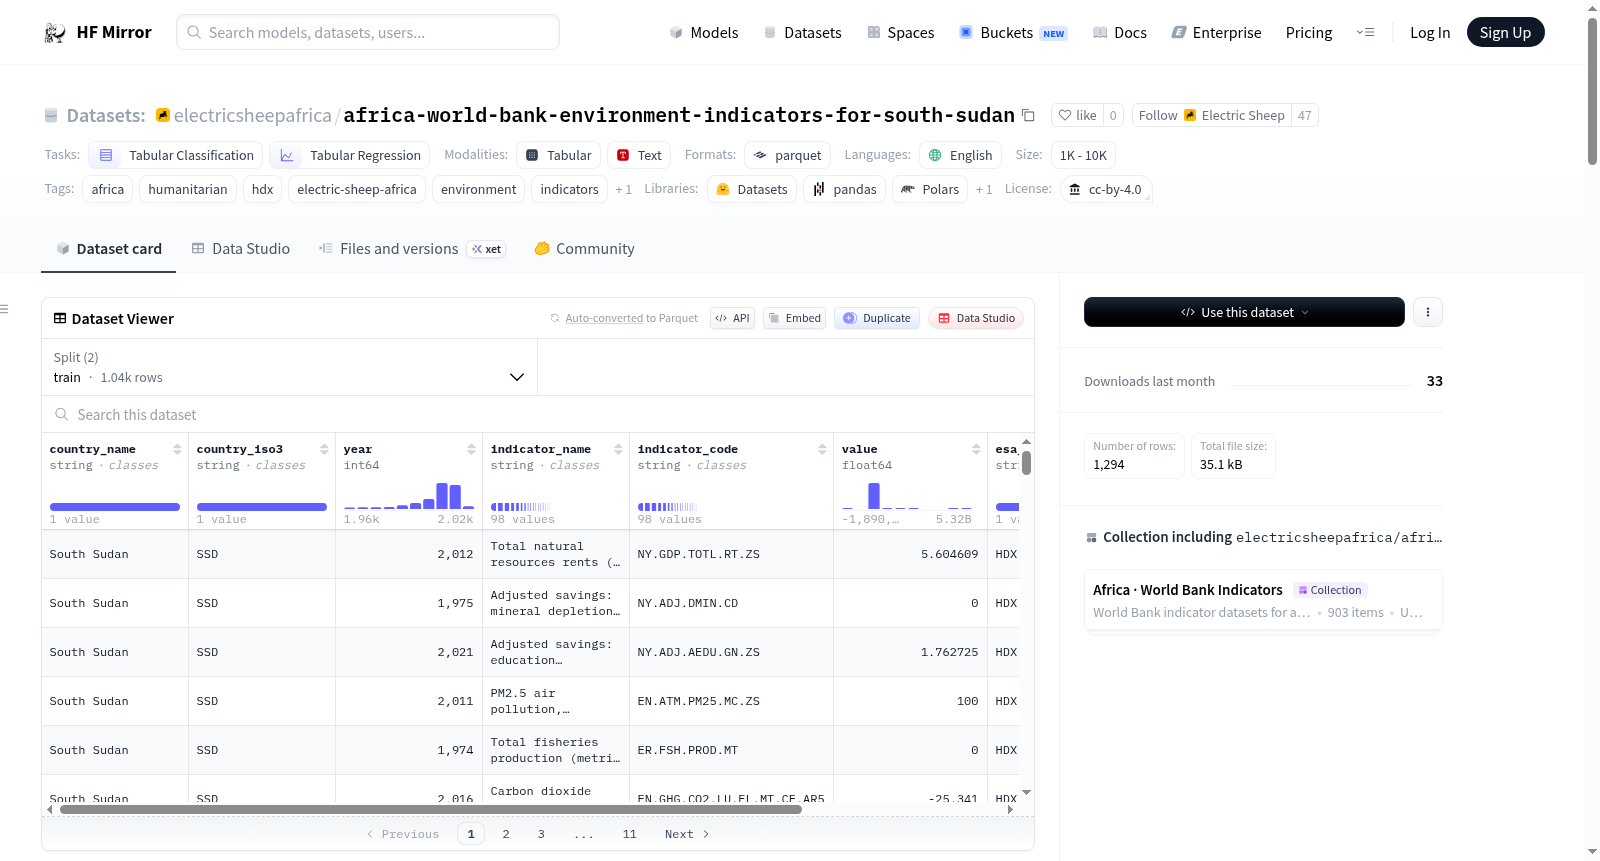Sort by value column sort icon
Viewport: 1600px width, 861px height.
coord(976,449)
